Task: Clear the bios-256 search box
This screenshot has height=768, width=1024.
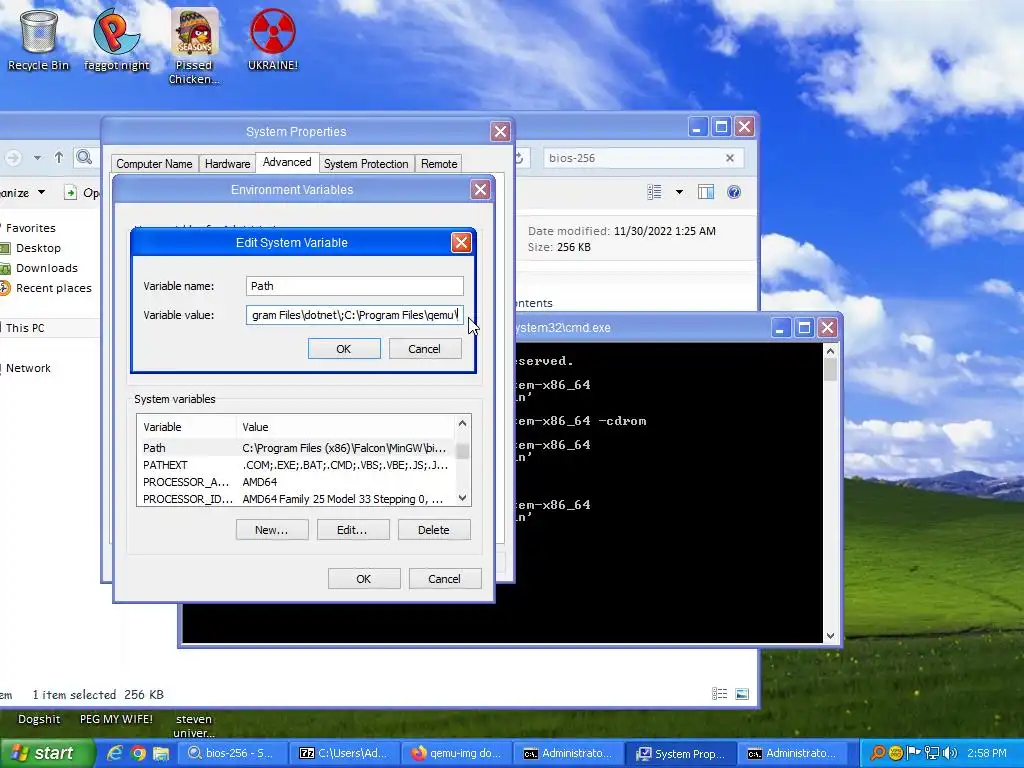Action: 730,158
